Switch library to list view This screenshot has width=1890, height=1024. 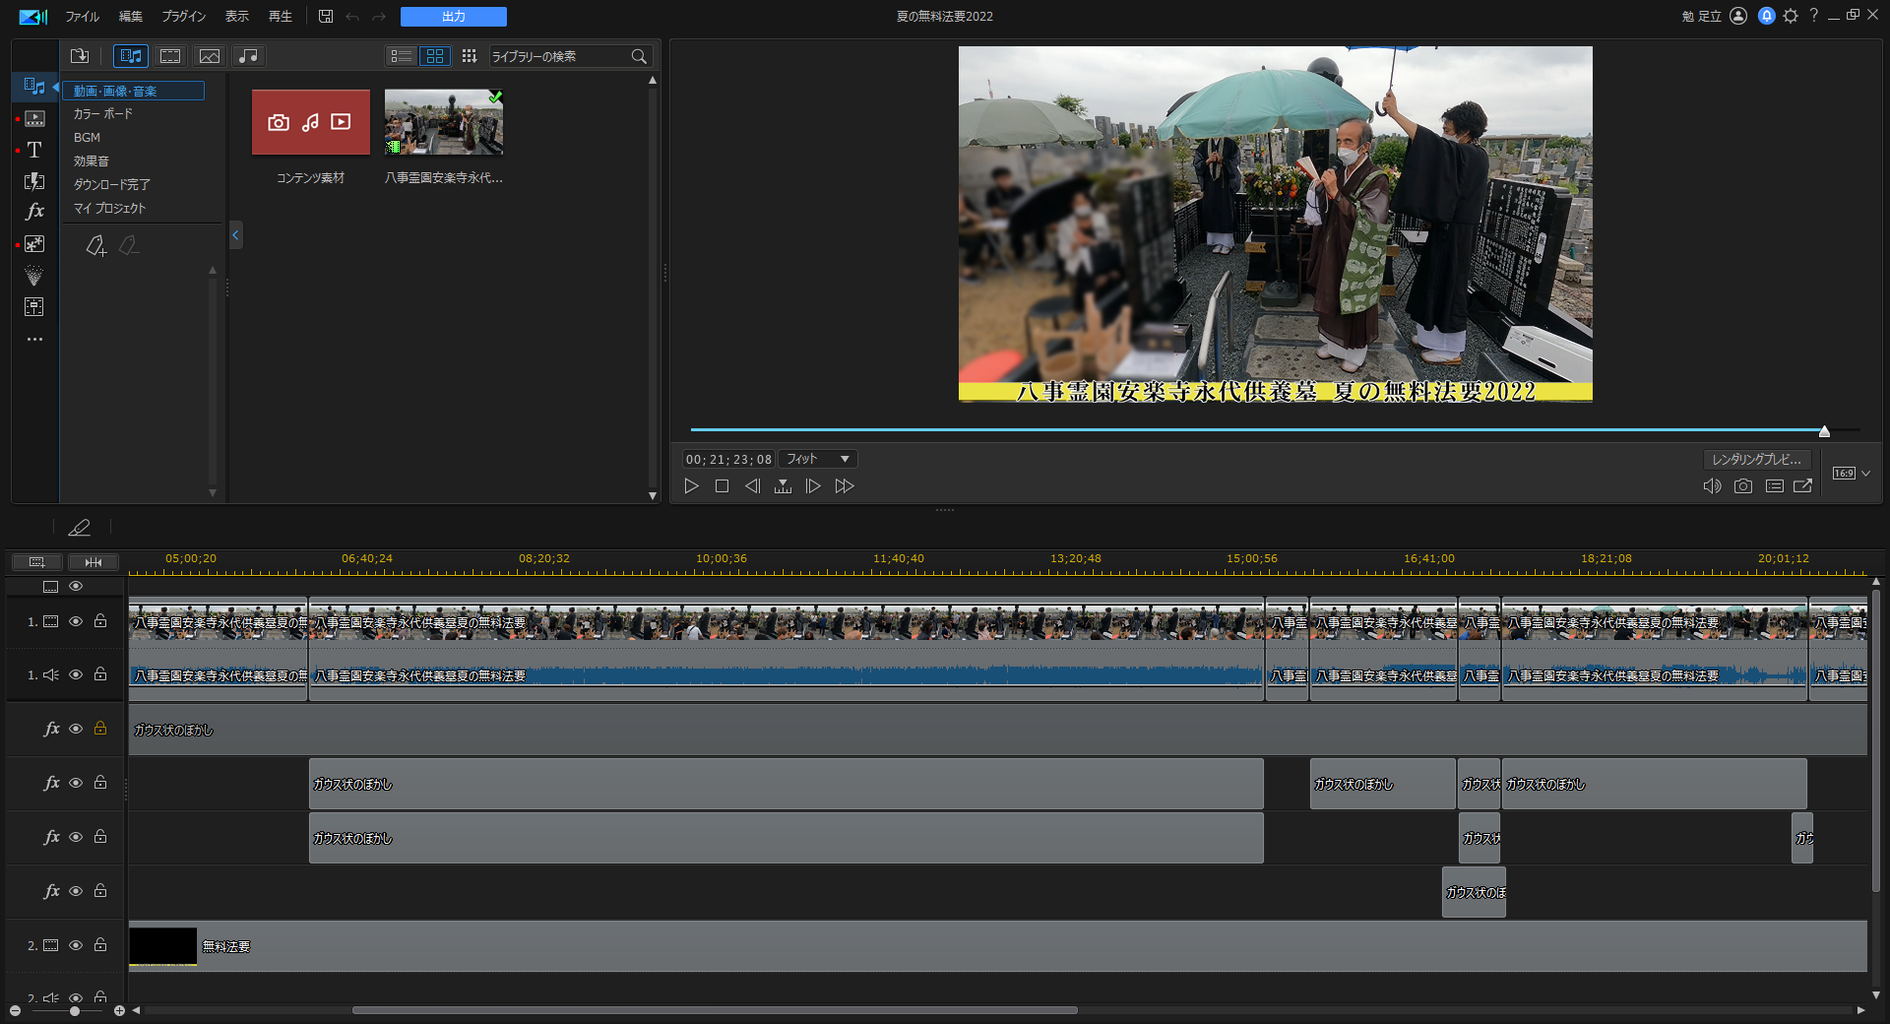pyautogui.click(x=401, y=56)
